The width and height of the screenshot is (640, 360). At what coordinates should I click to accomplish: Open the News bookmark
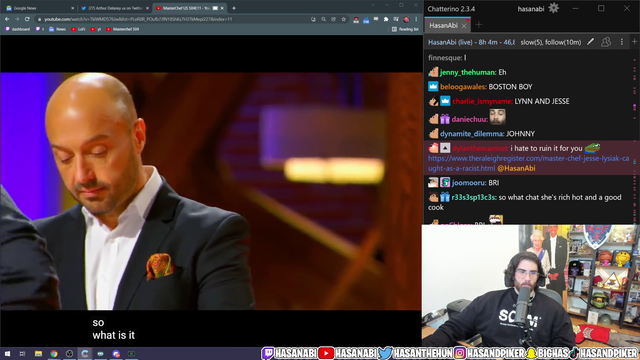click(x=58, y=29)
